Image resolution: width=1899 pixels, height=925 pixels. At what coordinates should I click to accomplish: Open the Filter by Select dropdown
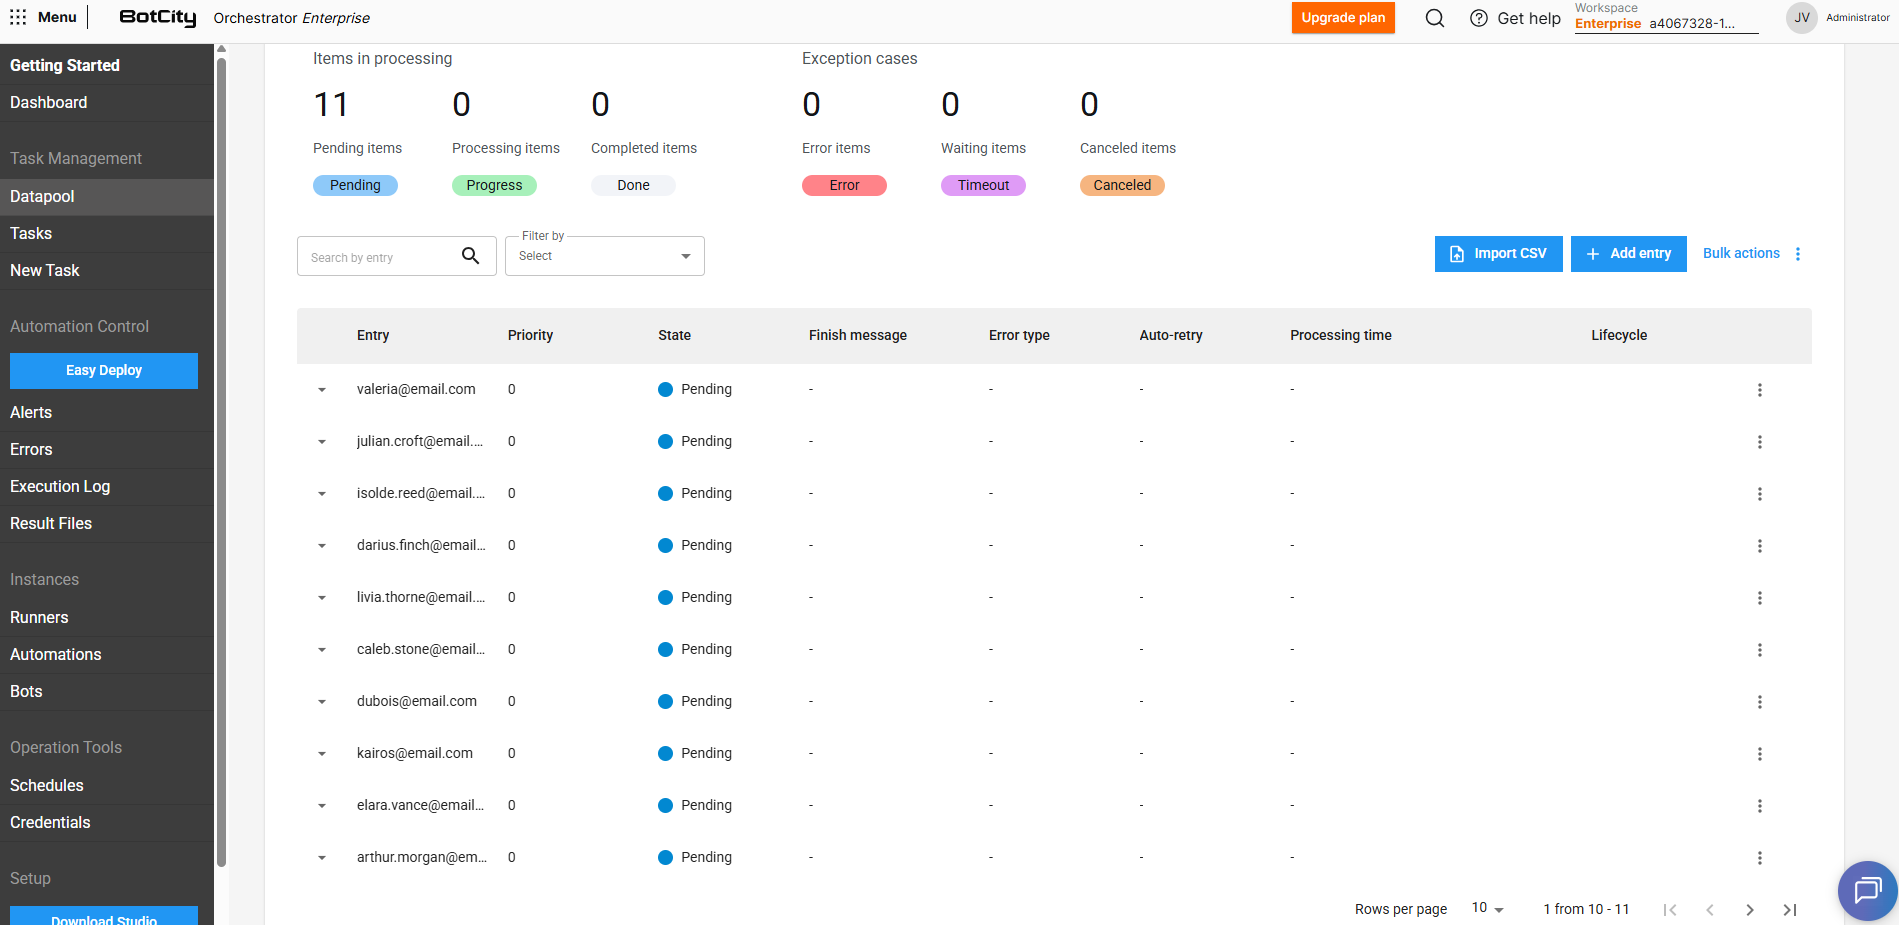[x=604, y=256]
